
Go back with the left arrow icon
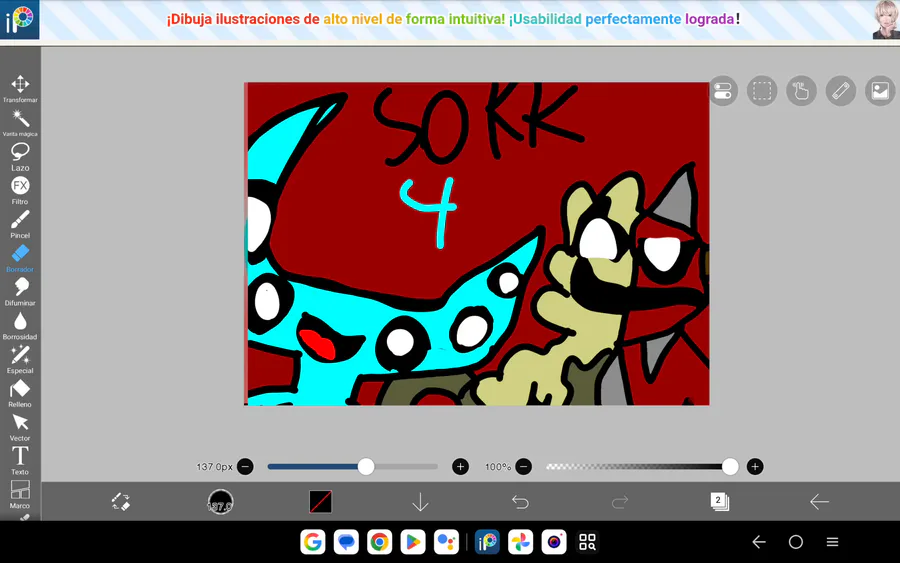tap(819, 502)
